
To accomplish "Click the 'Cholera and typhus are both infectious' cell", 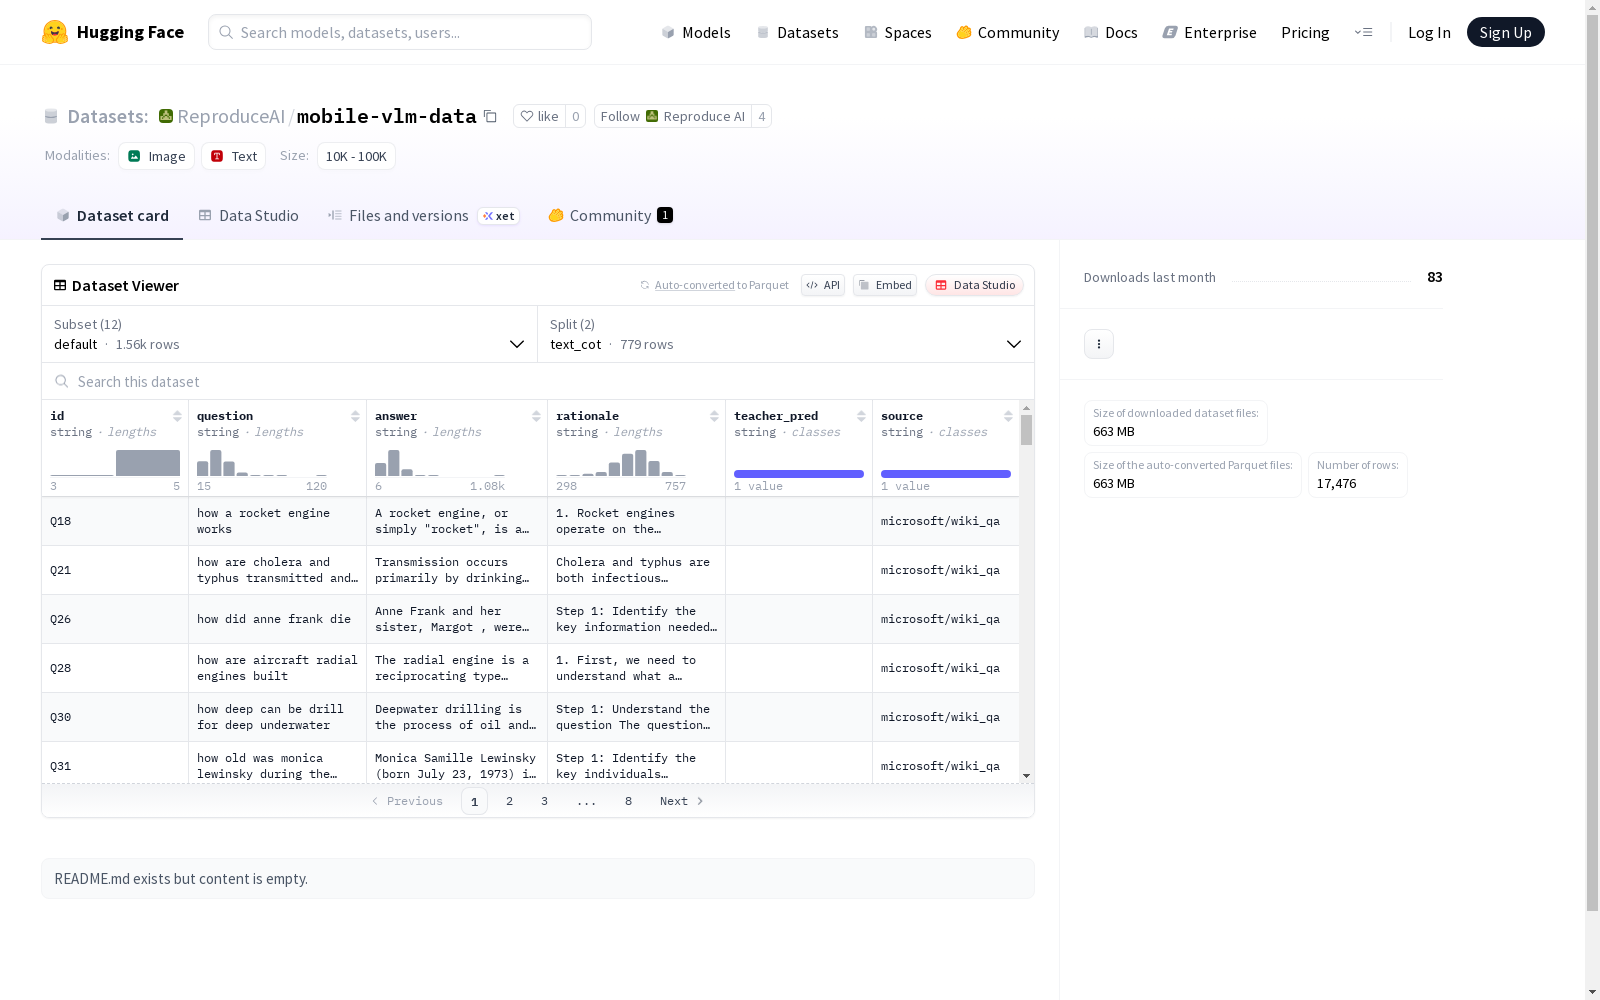I will click(x=636, y=570).
